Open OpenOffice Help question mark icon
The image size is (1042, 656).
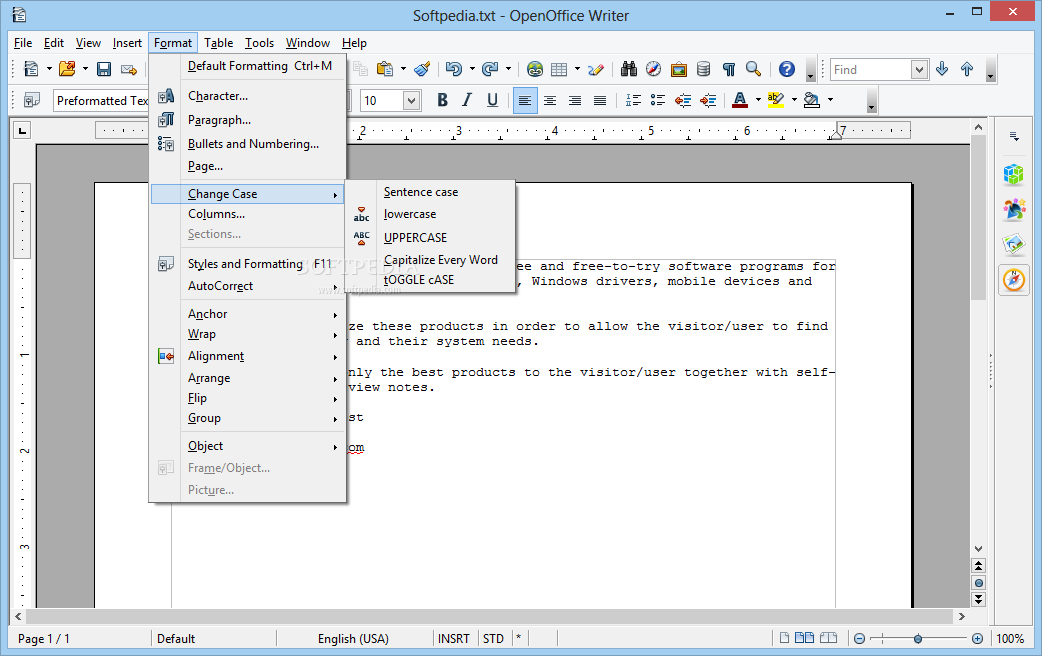coord(787,69)
